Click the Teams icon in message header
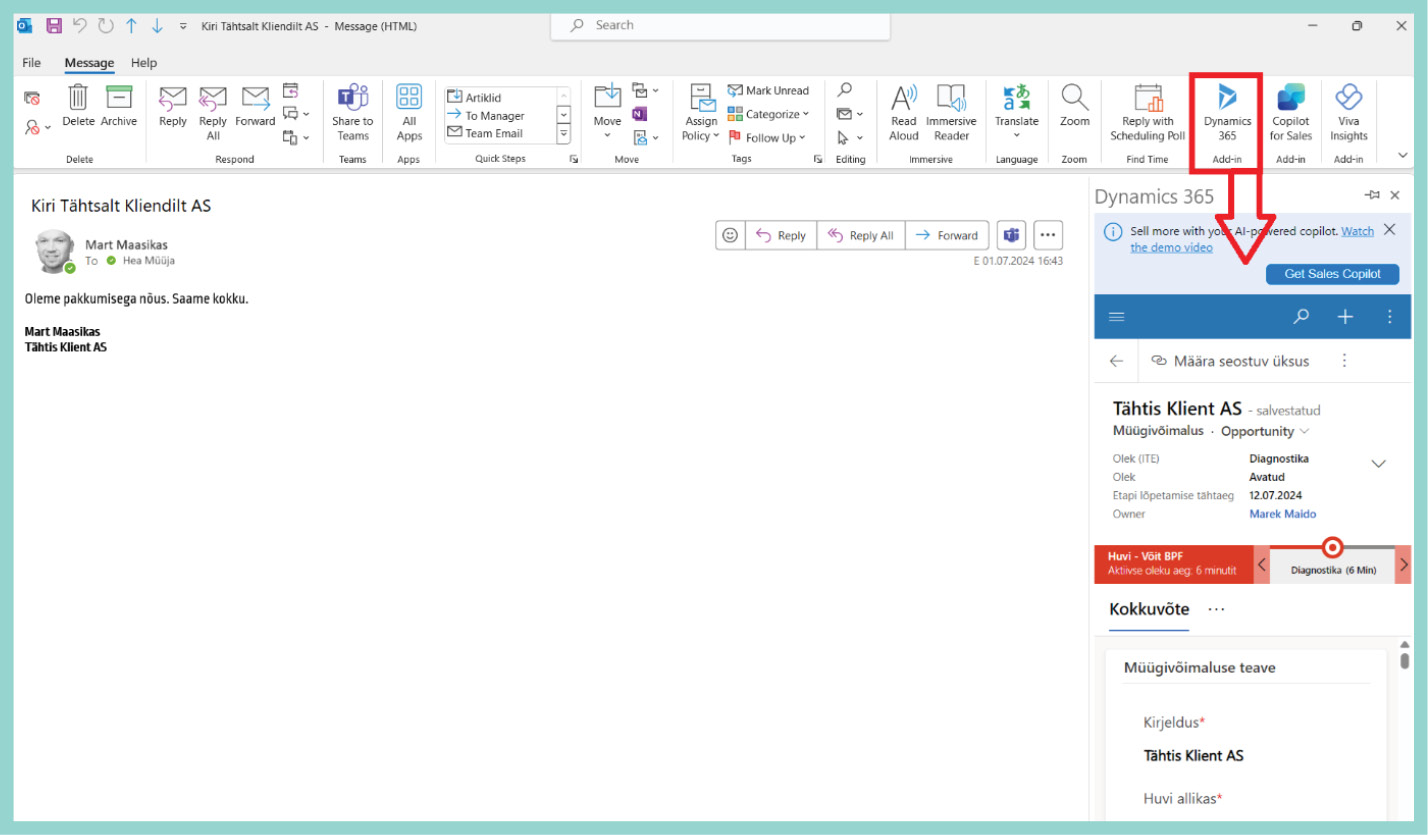This screenshot has width=1428, height=835. pyautogui.click(x=1011, y=235)
